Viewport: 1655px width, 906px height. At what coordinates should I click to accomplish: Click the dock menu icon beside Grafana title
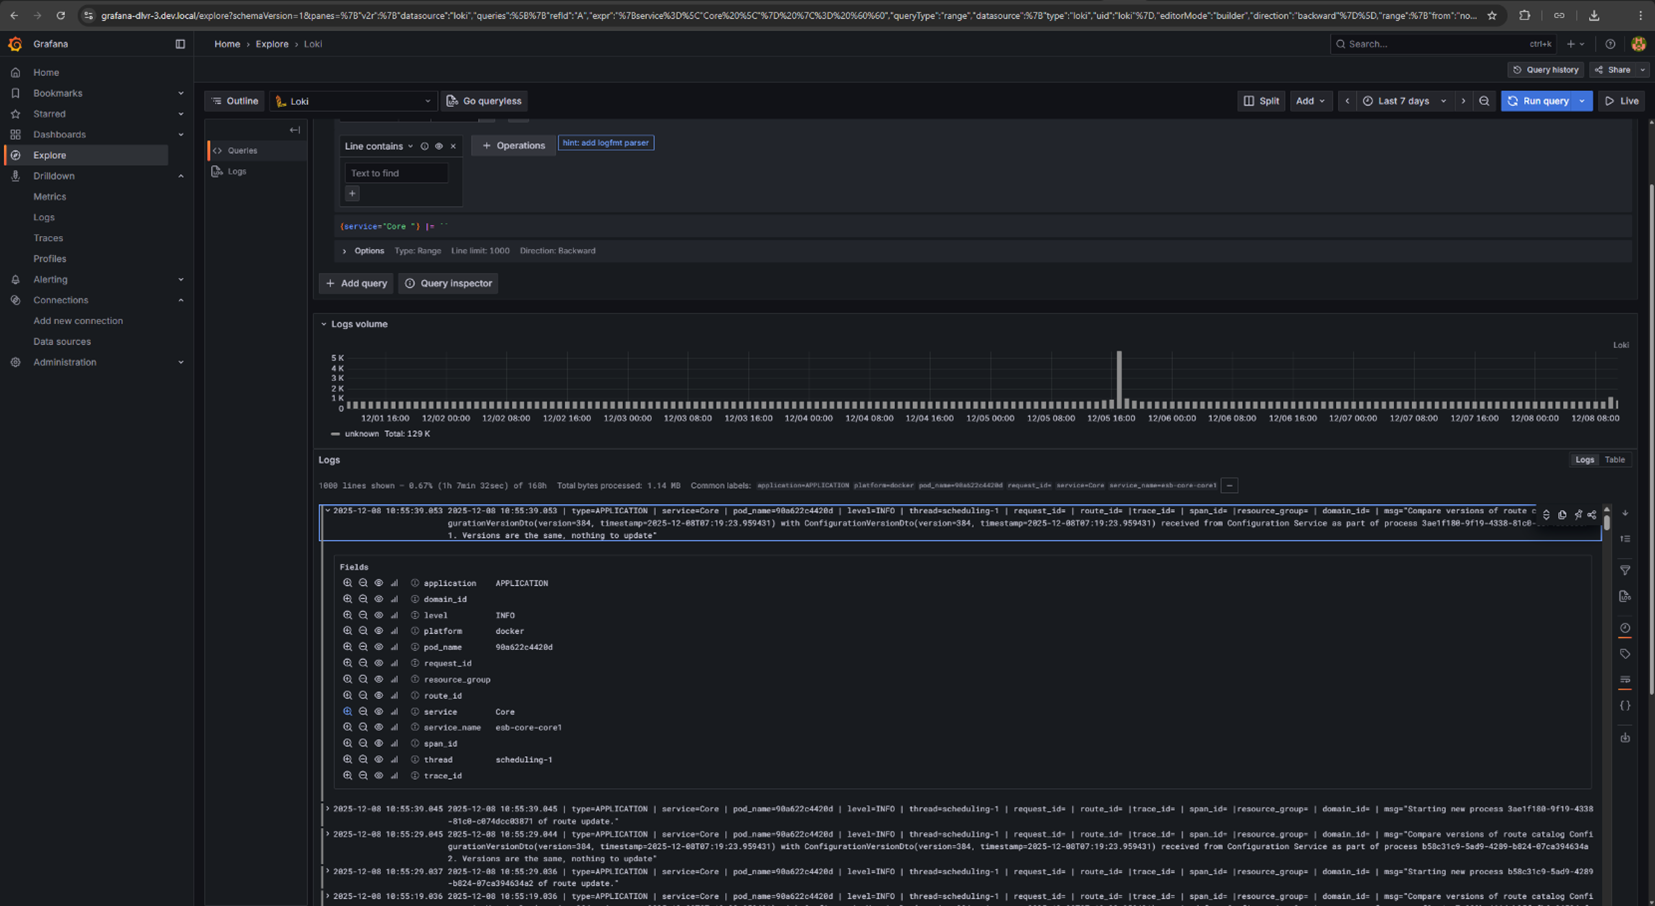[x=180, y=44]
